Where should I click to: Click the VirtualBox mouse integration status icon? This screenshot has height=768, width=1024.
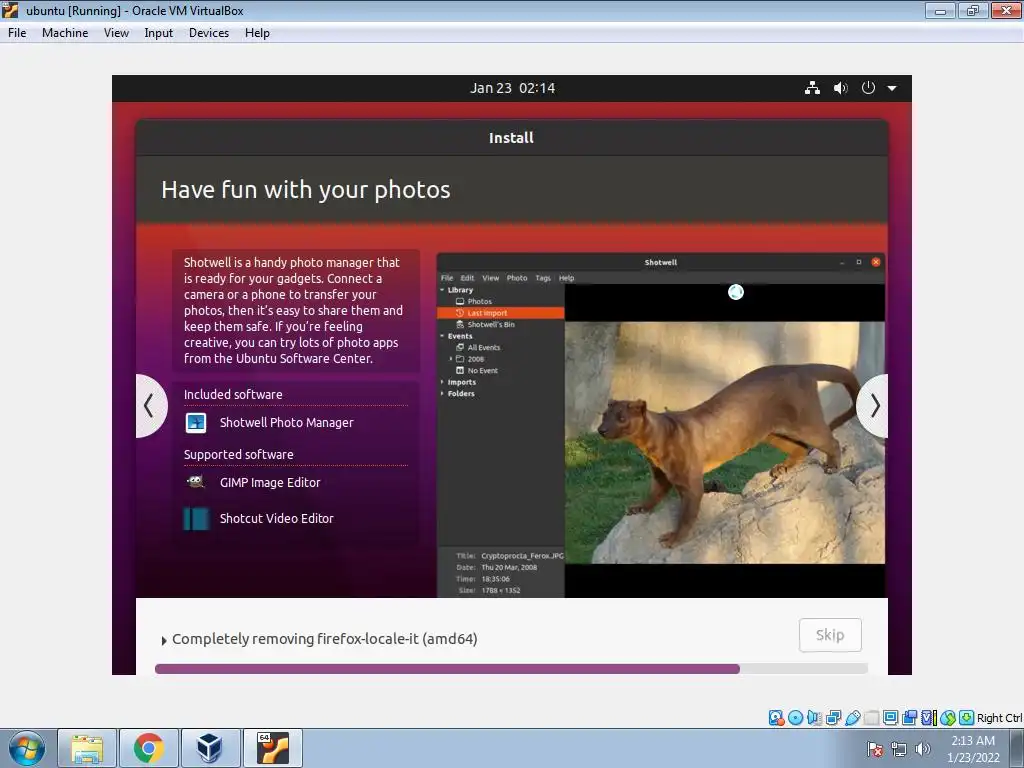pyautogui.click(x=948, y=718)
